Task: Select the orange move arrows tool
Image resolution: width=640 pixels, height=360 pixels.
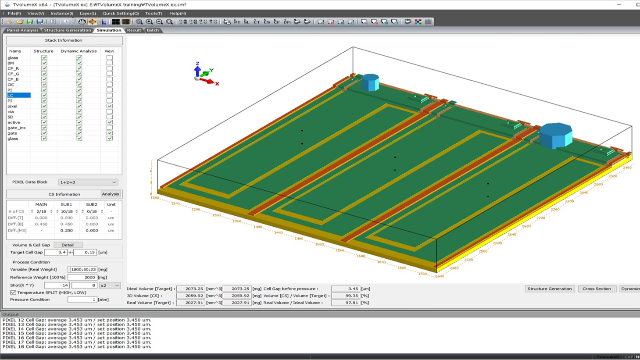Action: (92, 22)
